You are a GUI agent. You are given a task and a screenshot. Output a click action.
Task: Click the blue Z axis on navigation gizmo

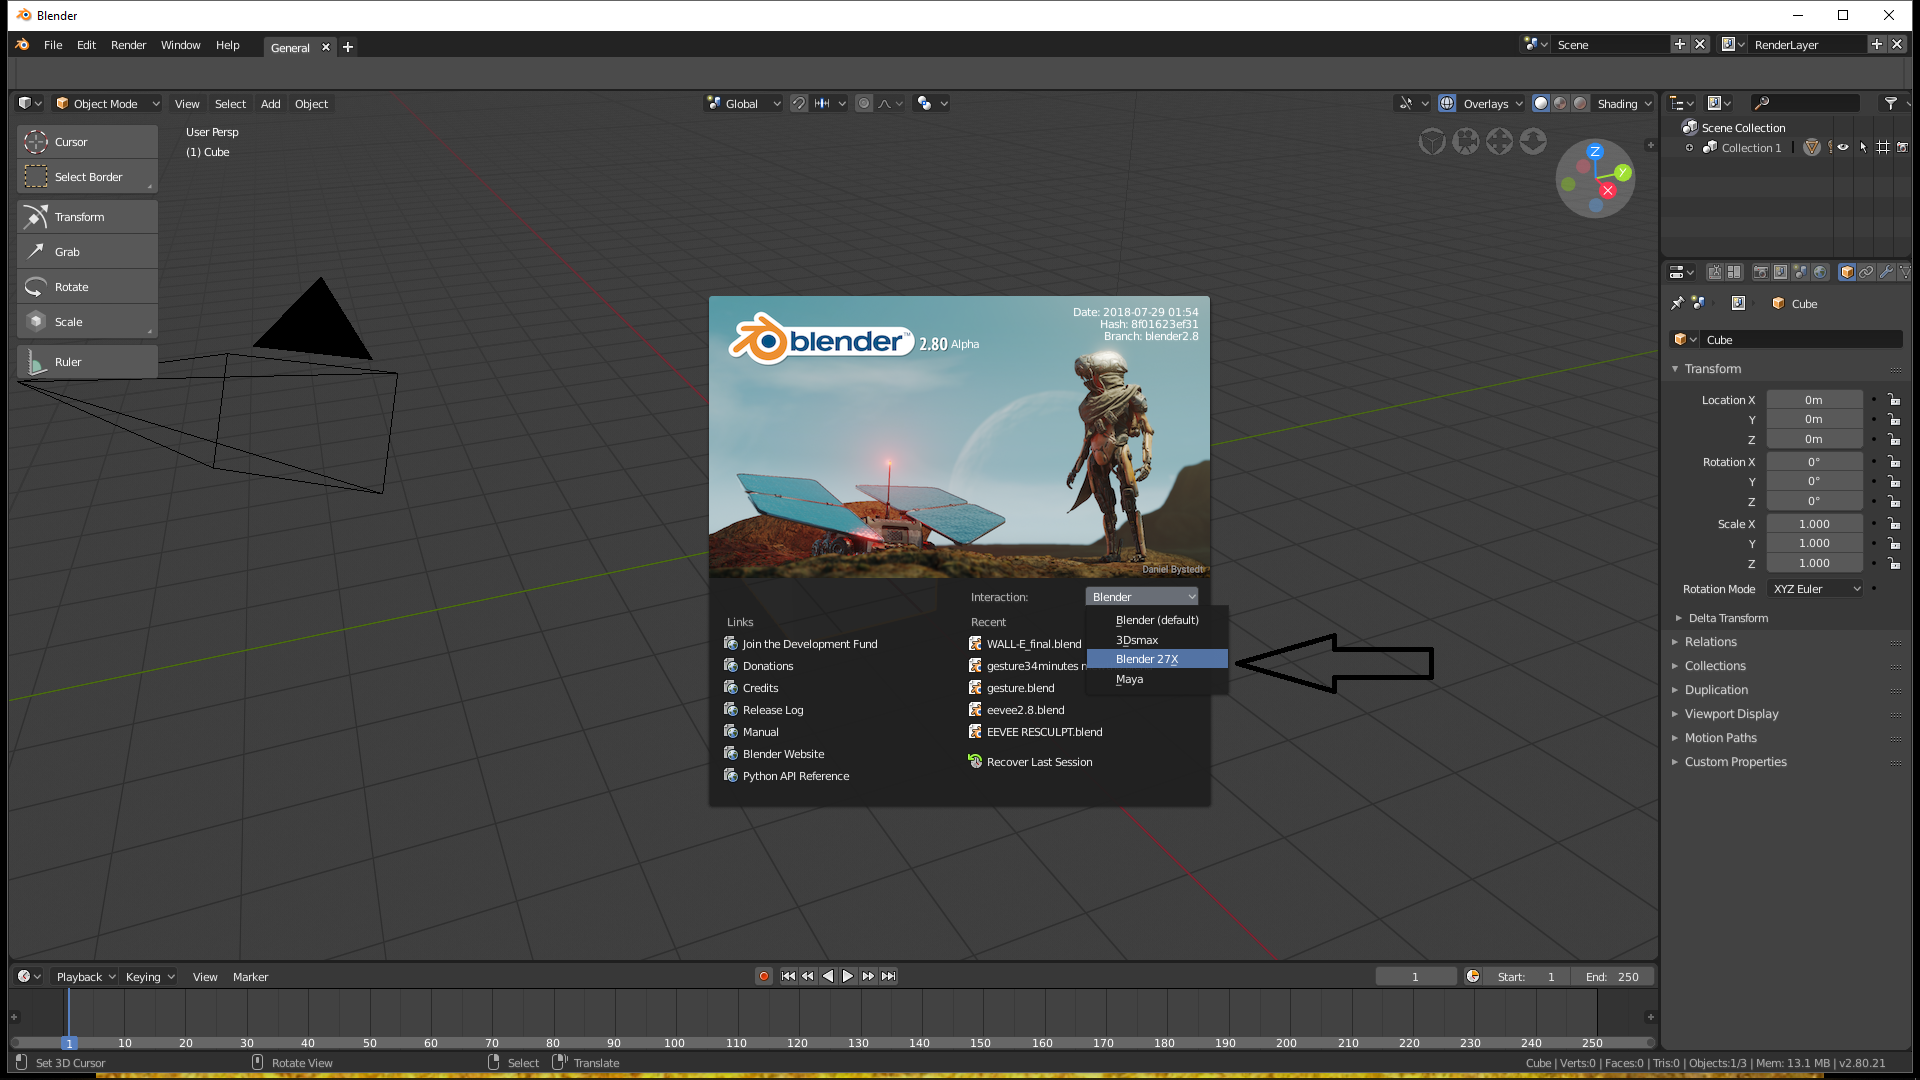coord(1595,152)
